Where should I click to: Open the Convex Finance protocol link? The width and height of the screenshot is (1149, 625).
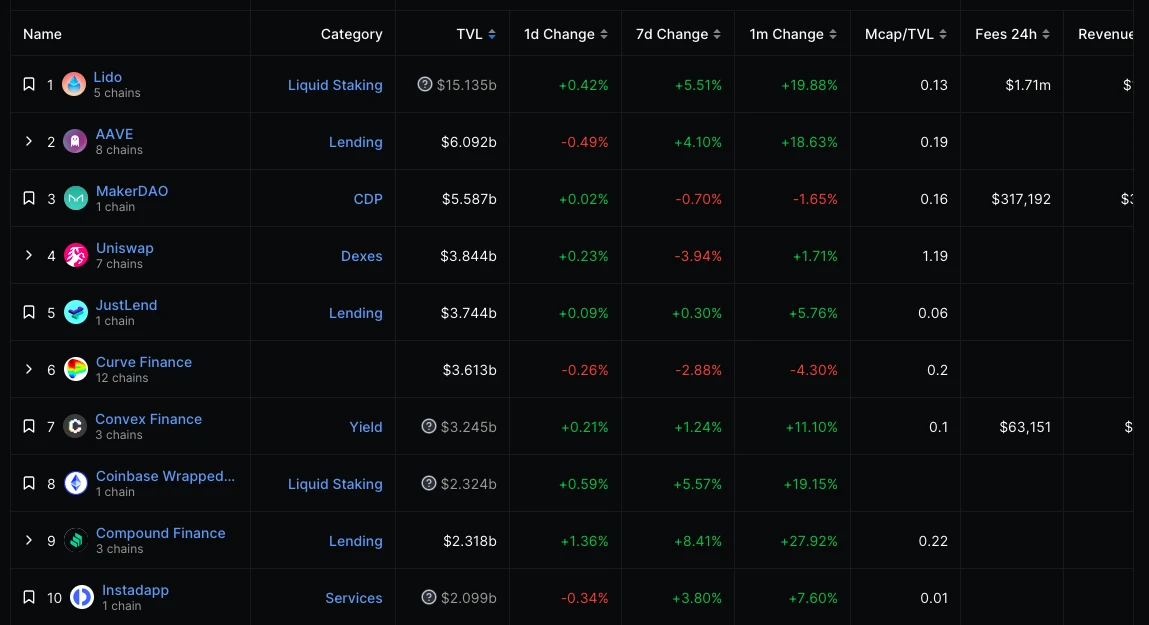click(x=149, y=419)
